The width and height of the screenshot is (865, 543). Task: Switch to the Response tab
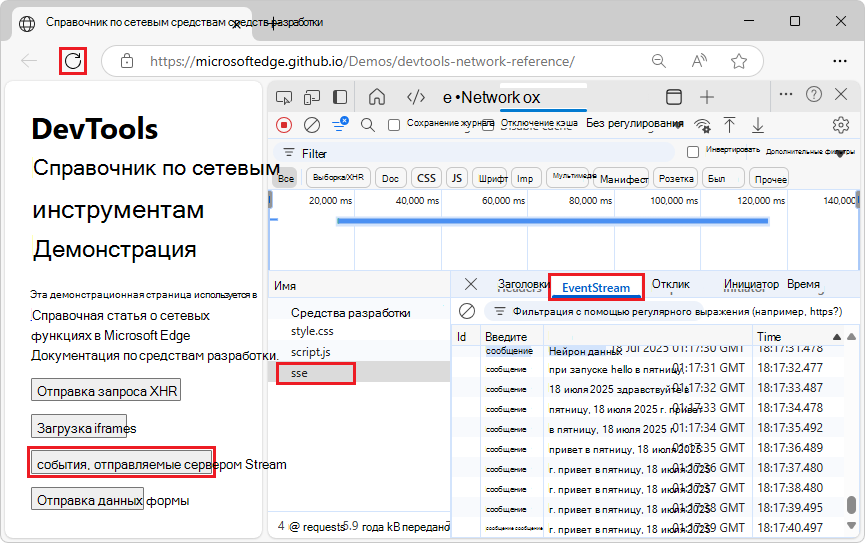point(671,284)
